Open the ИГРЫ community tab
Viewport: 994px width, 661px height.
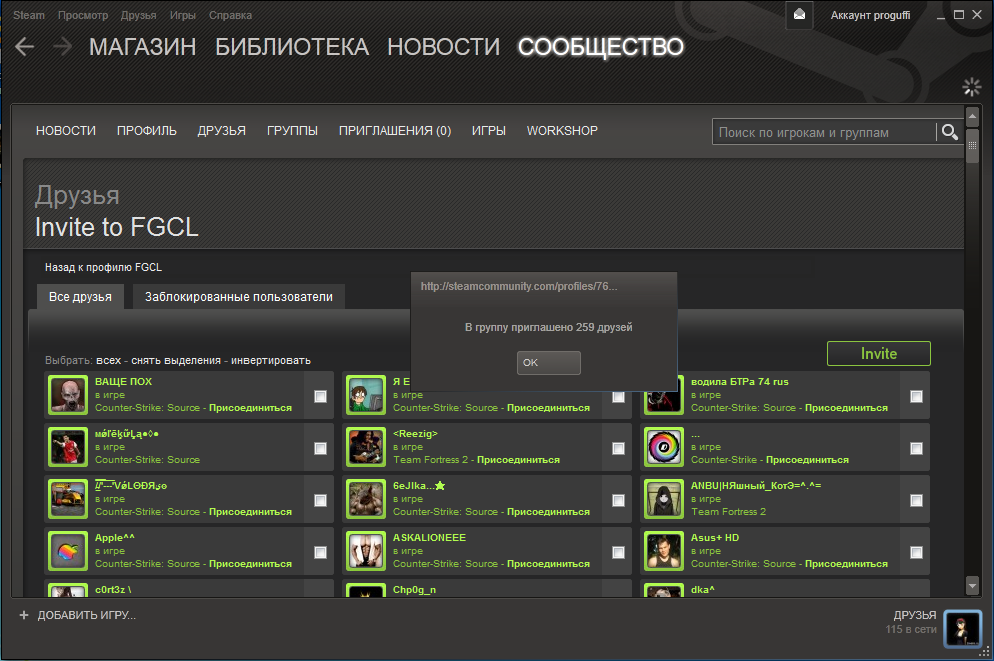(x=489, y=131)
